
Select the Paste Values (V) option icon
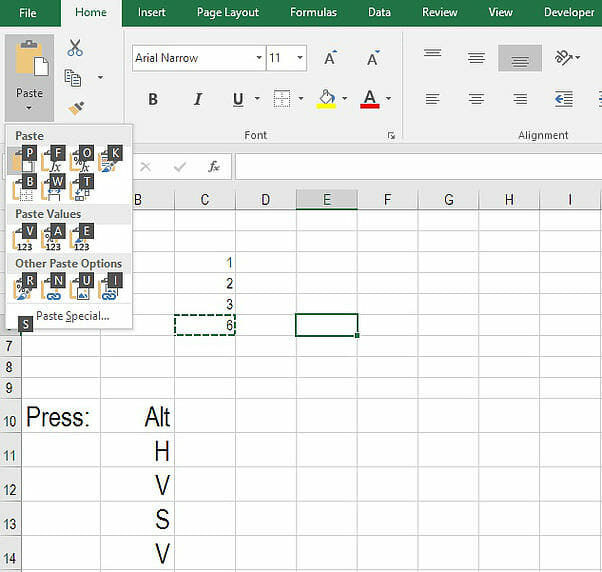tap(23, 238)
